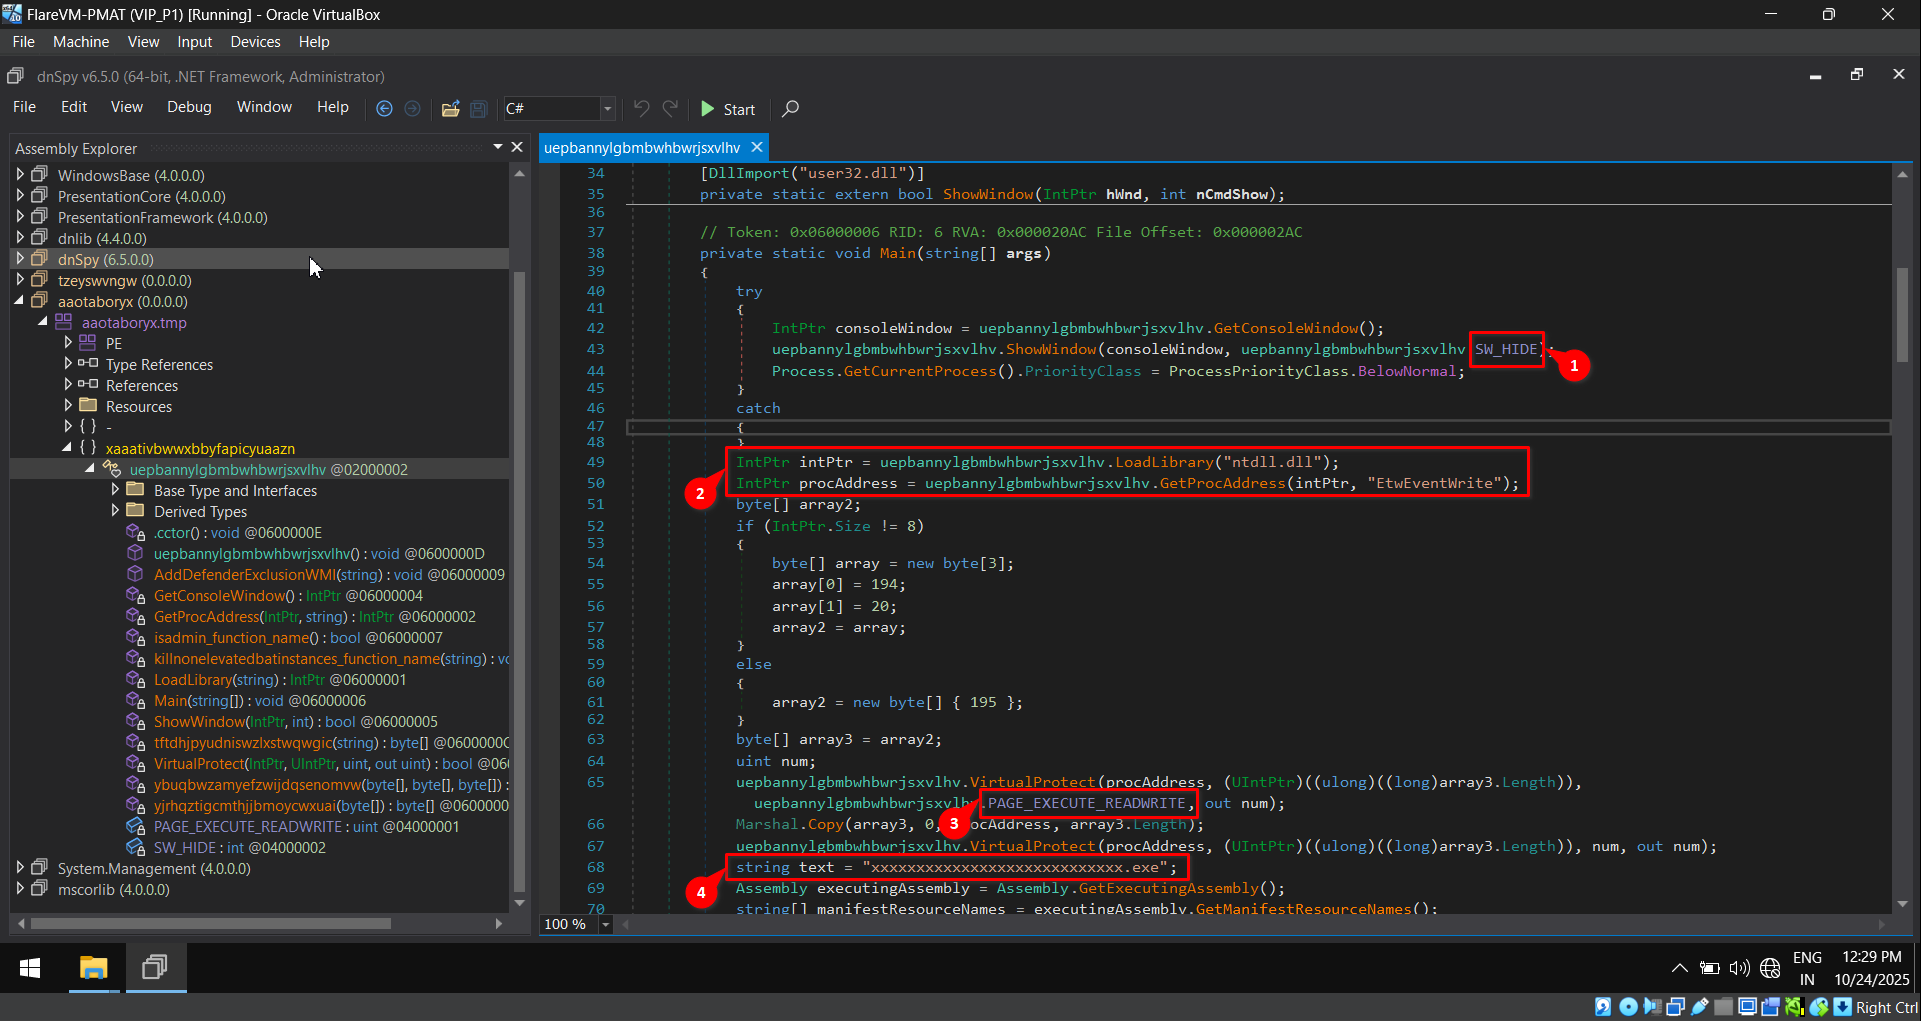Click the Save All icon

tap(479, 109)
